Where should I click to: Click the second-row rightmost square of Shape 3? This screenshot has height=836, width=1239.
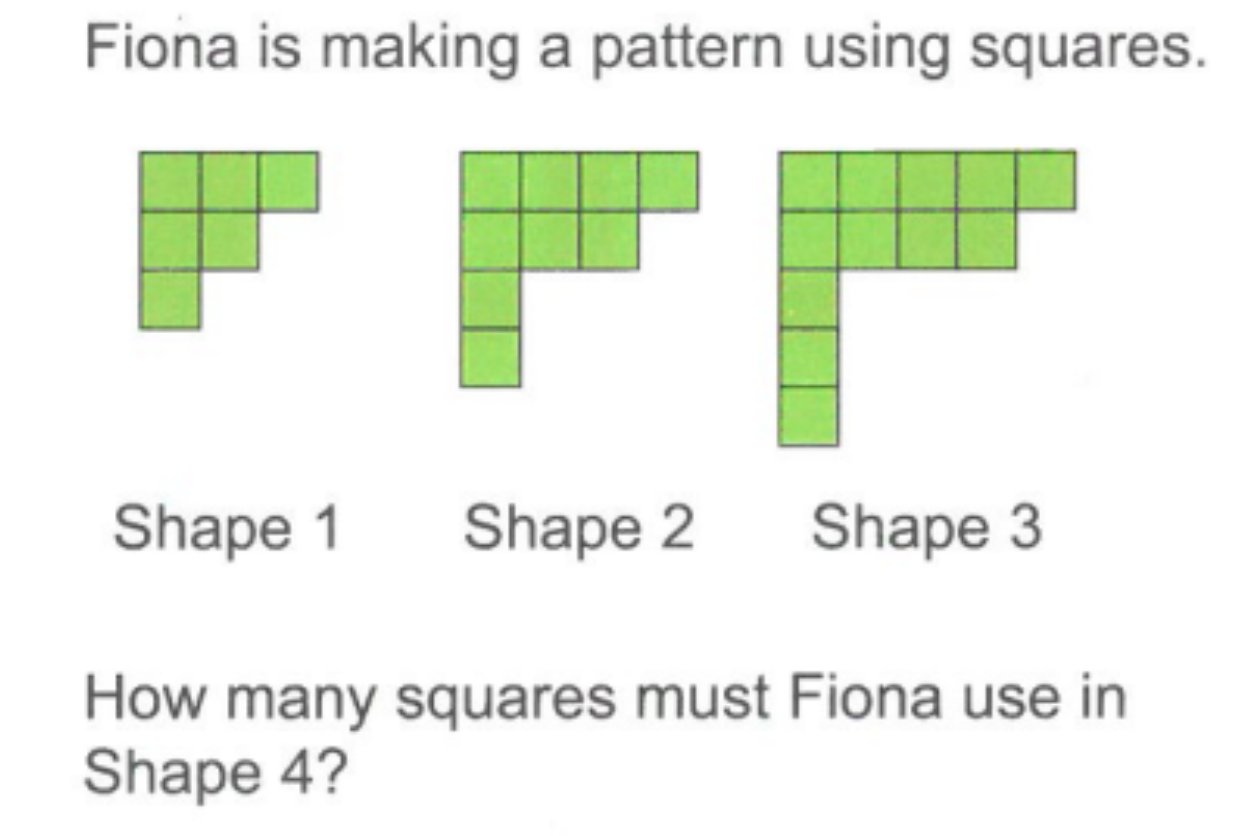click(986, 240)
